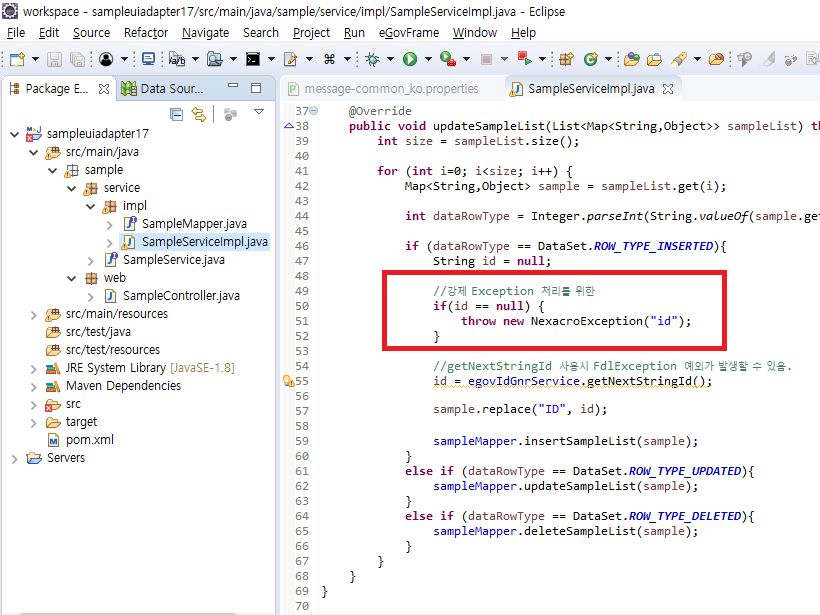Toggle Link with Editor in Package Explorer

coord(198,114)
